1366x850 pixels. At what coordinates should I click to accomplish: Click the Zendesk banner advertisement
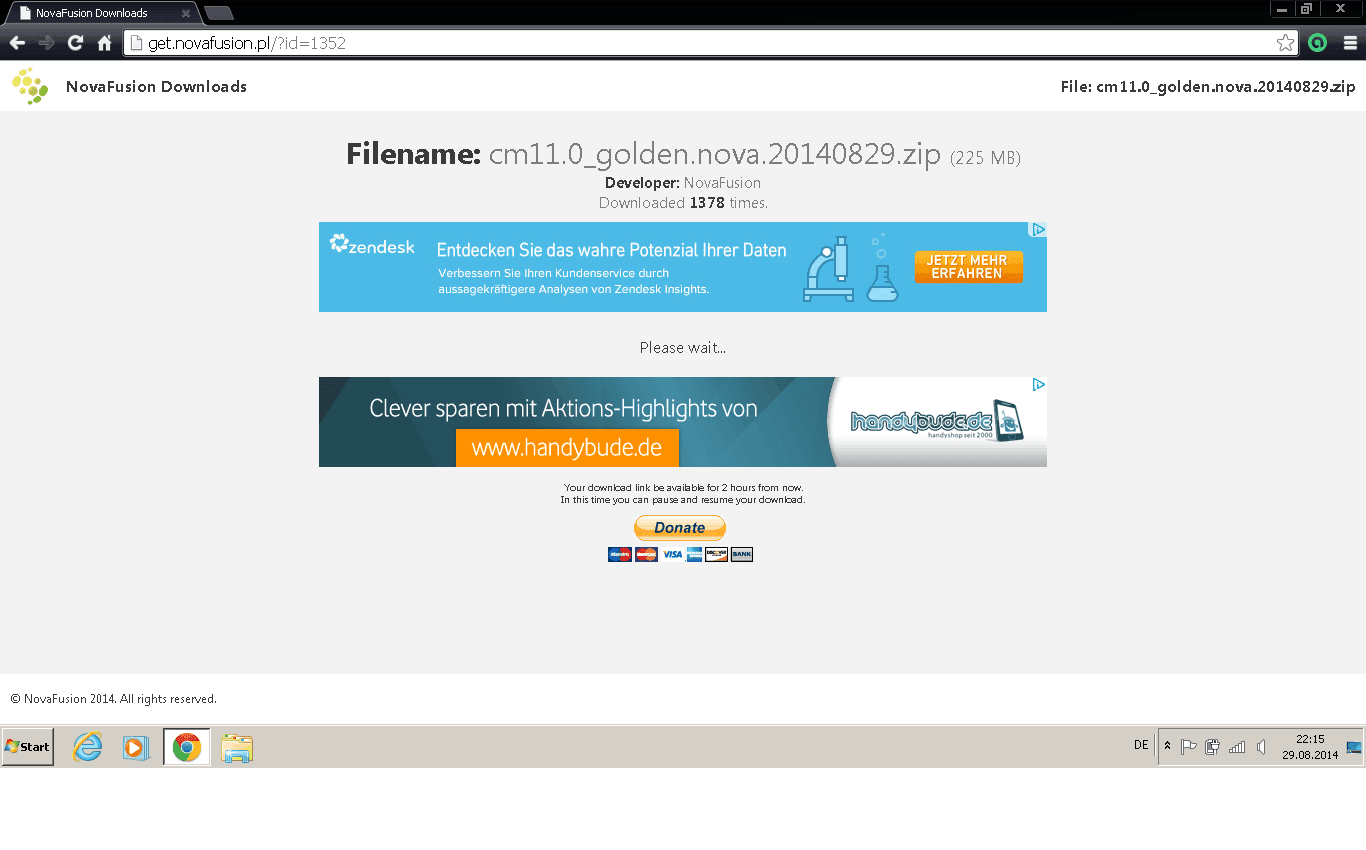coord(683,267)
